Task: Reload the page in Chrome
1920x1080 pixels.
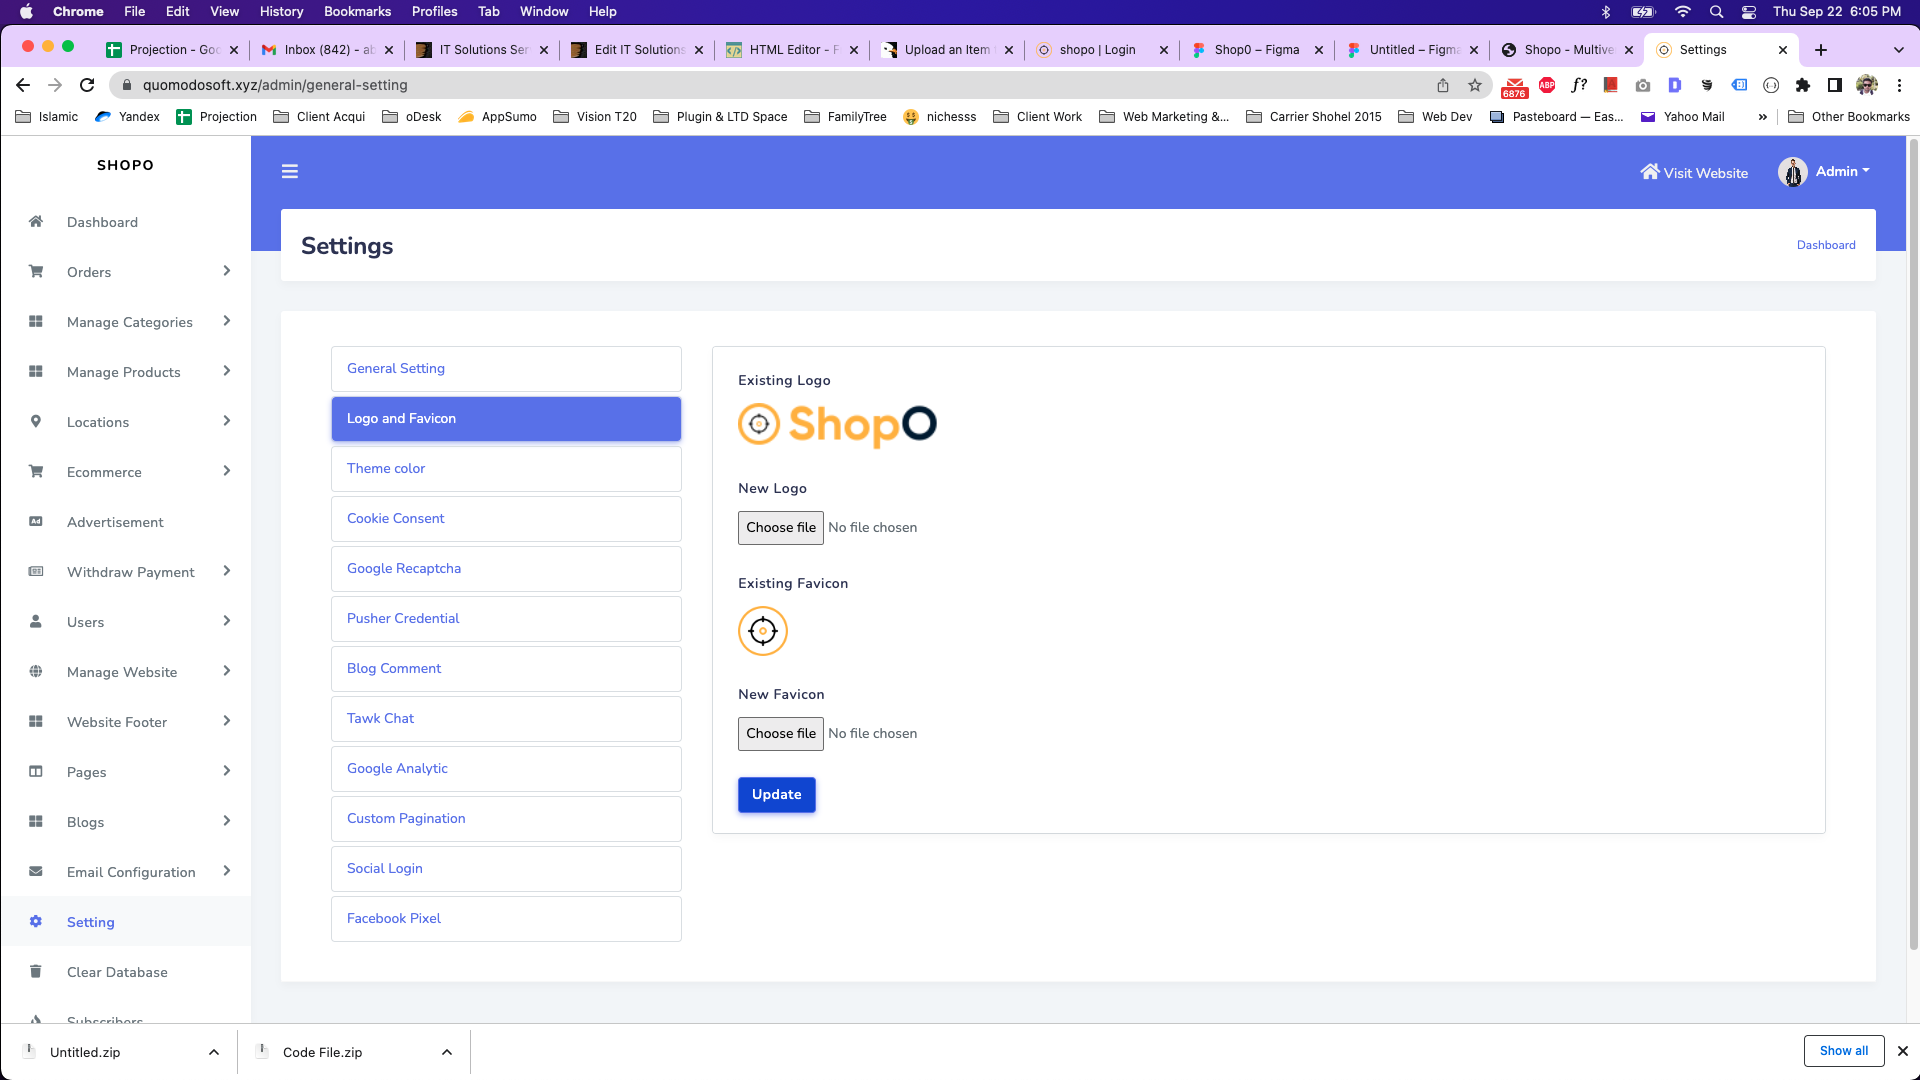Action: point(87,85)
